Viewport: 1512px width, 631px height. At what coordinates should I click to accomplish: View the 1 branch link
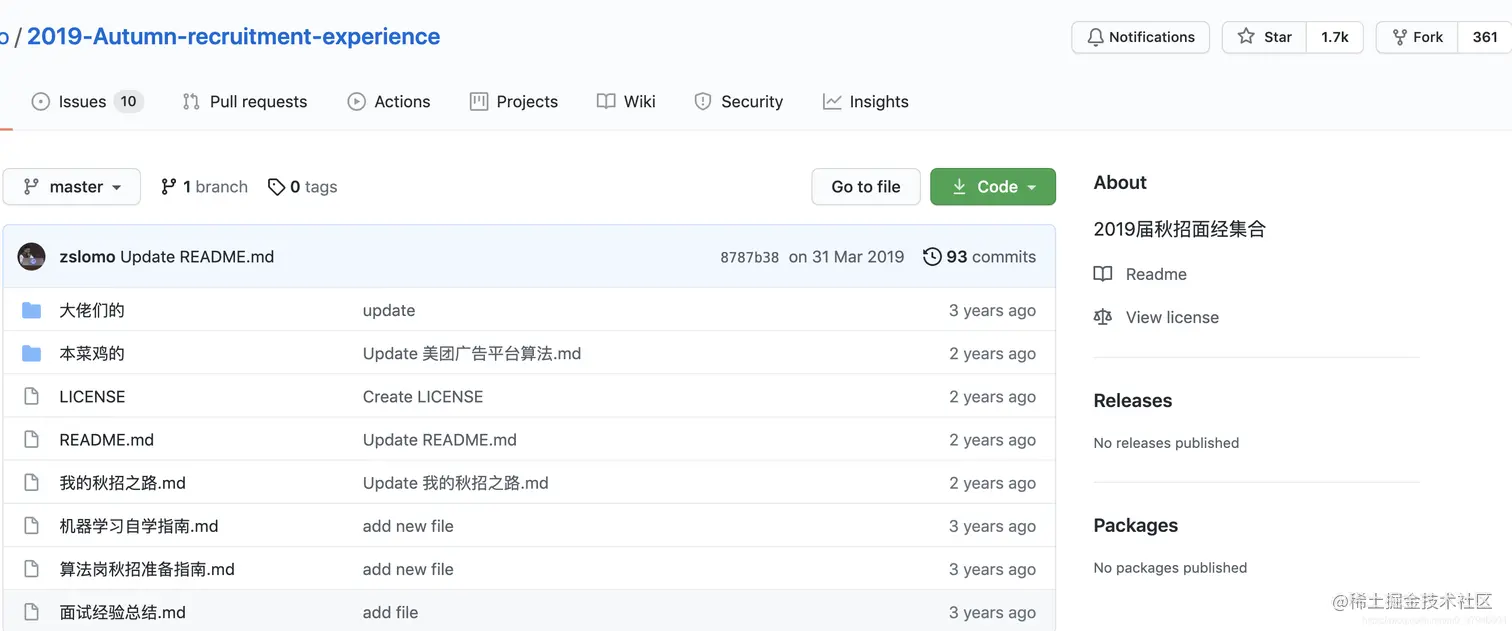[x=204, y=187]
